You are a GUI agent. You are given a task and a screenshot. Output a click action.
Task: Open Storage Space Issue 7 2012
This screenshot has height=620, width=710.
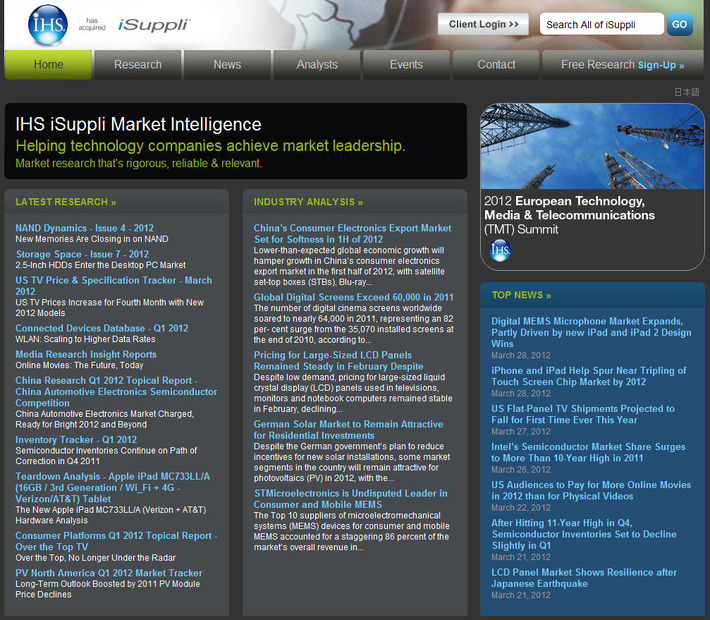pos(82,254)
